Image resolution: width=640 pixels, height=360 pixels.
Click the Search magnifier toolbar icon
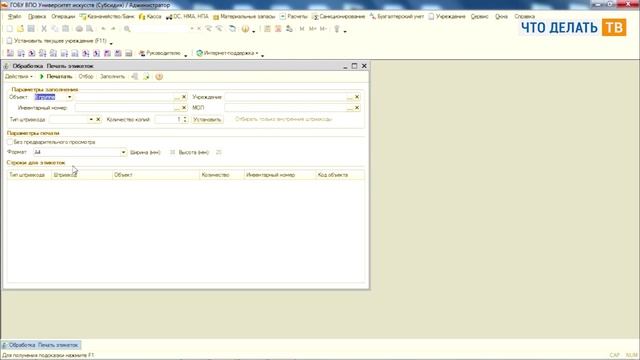[127, 29]
